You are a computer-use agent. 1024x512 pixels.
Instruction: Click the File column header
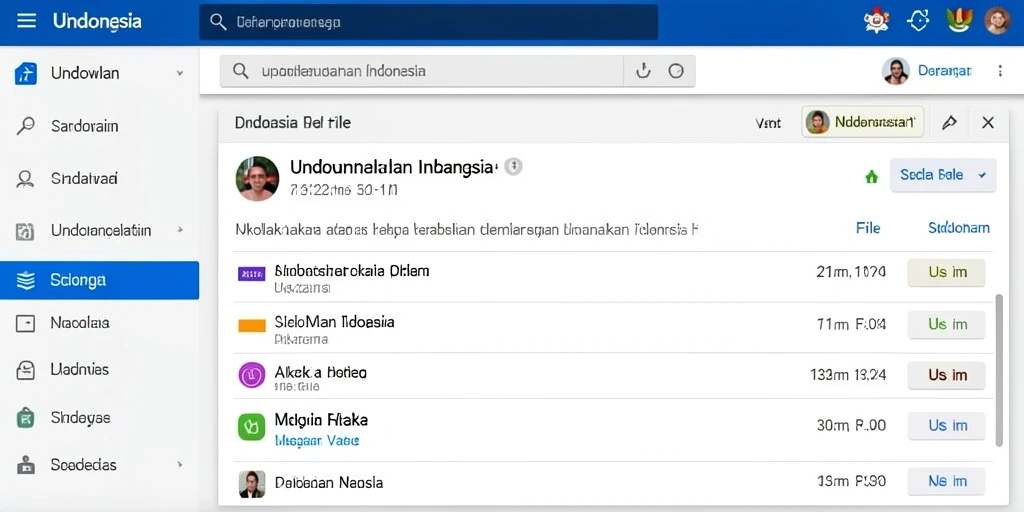pyautogui.click(x=868, y=228)
